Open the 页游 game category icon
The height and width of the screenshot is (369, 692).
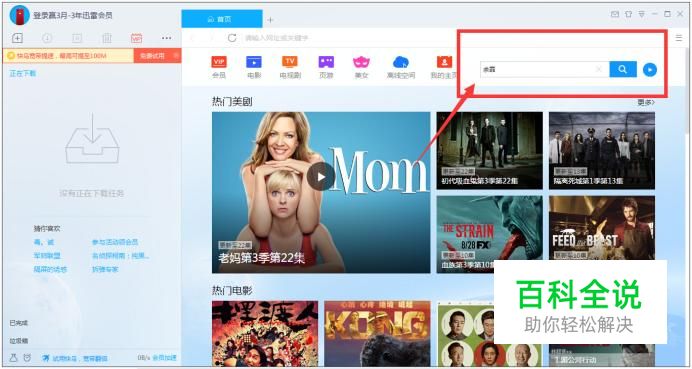pyautogui.click(x=326, y=67)
